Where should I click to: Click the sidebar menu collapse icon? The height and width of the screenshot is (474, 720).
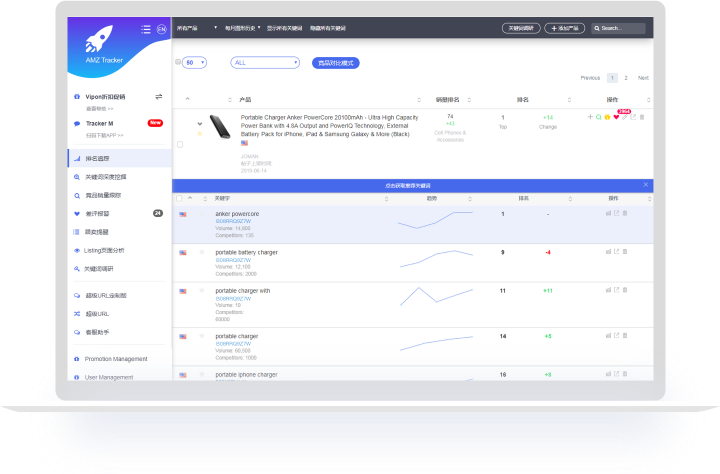pyautogui.click(x=146, y=29)
